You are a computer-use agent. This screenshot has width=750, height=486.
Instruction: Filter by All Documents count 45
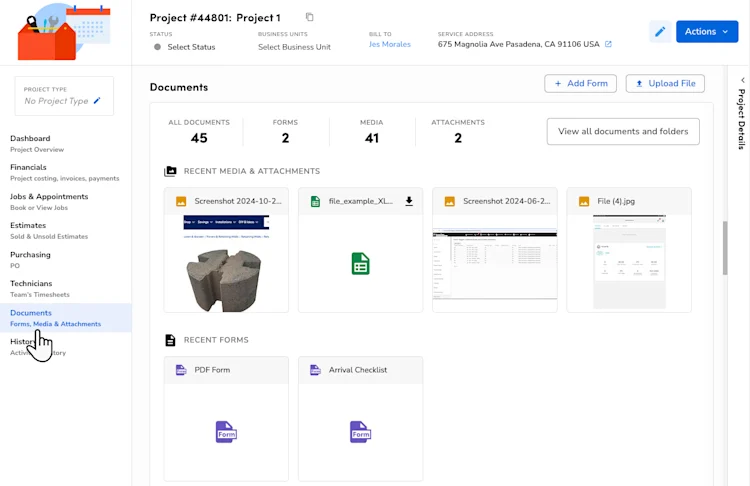tap(199, 132)
